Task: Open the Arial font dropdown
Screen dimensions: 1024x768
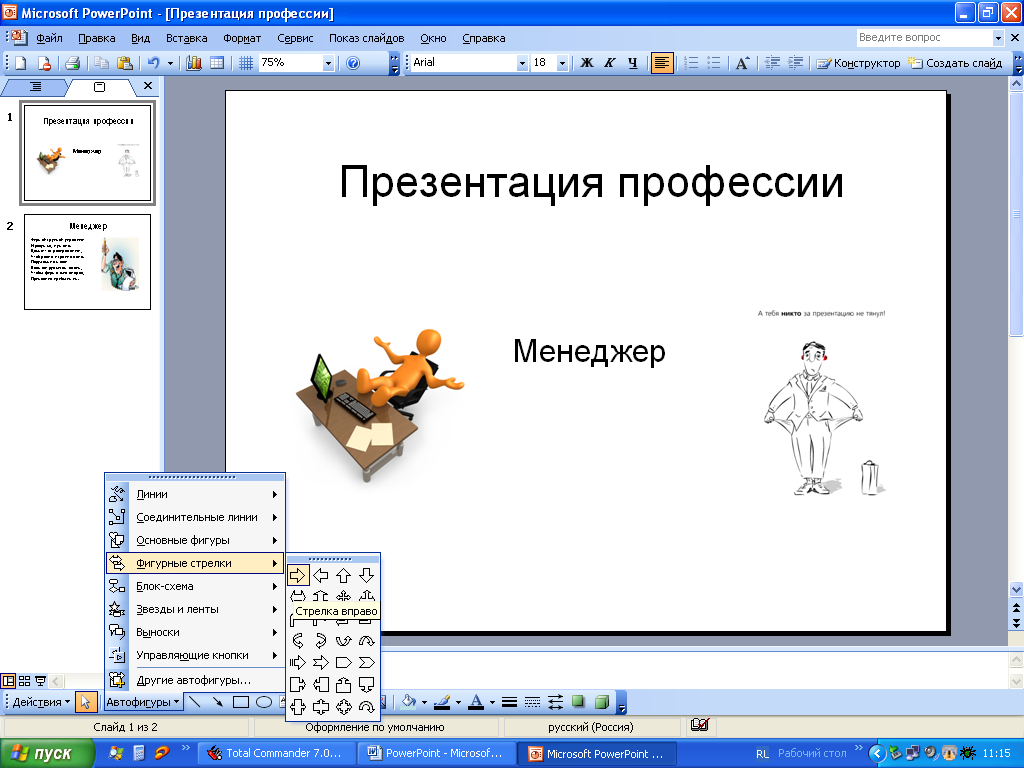Action: pos(522,63)
